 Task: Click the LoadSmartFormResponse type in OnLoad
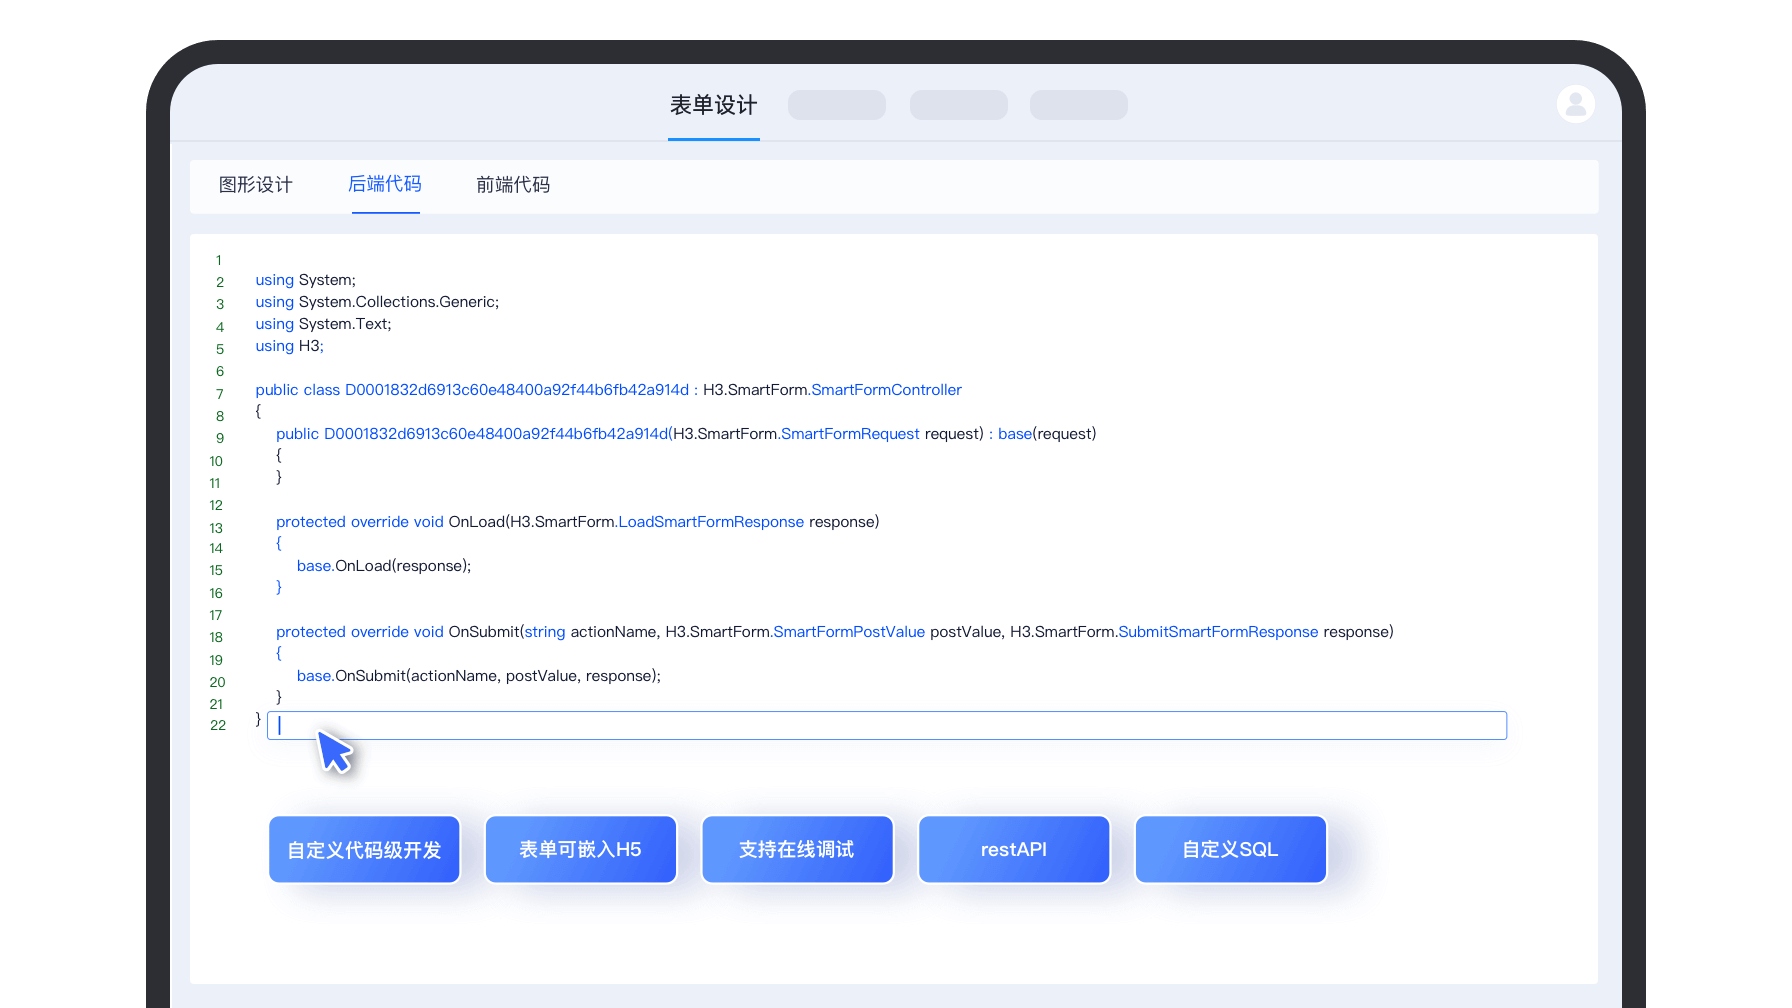[x=711, y=522]
